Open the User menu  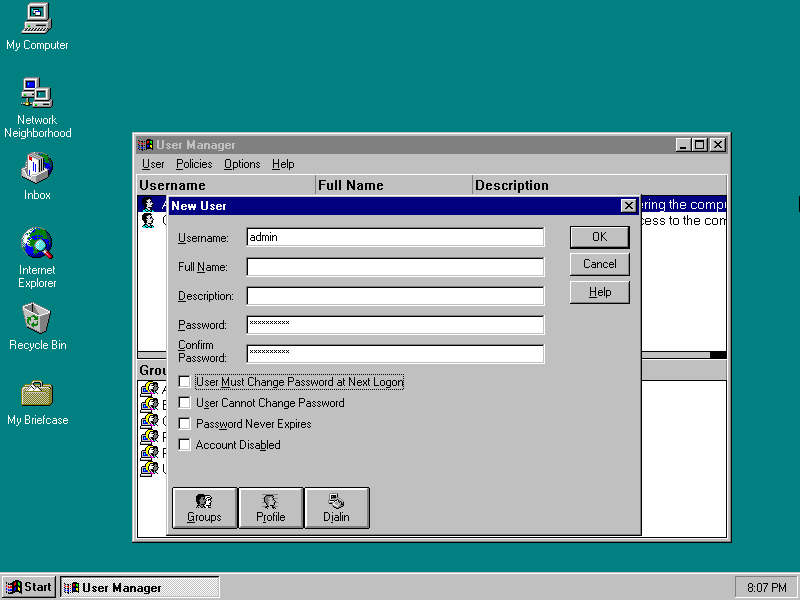coord(153,164)
